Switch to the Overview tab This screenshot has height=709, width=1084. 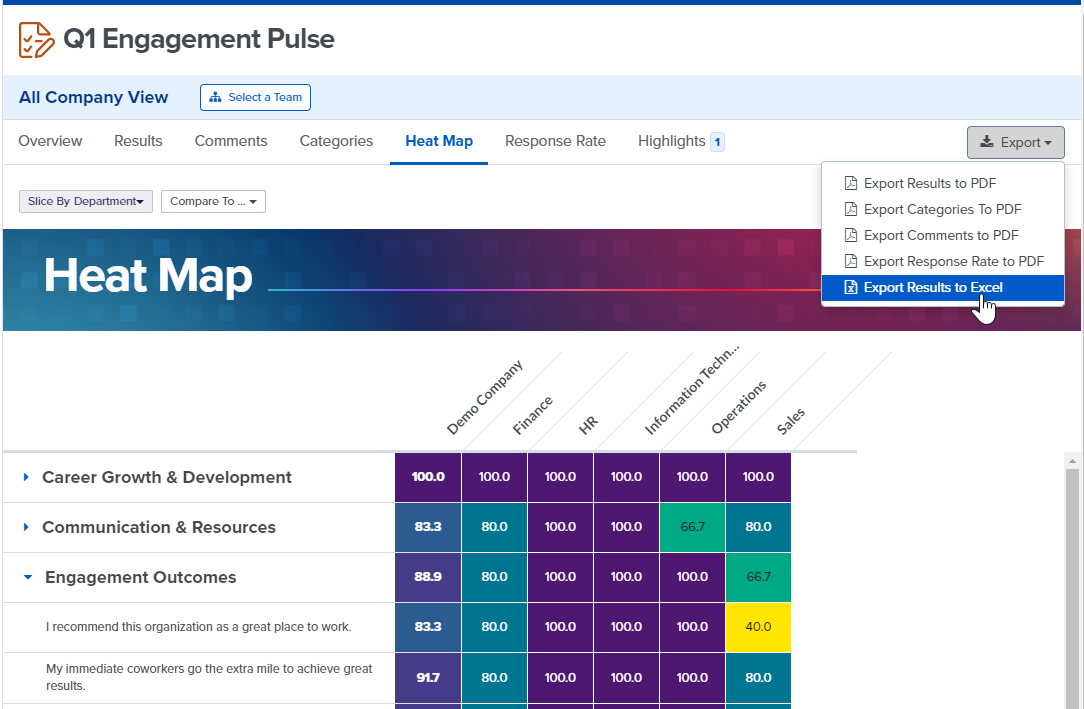pyautogui.click(x=50, y=141)
